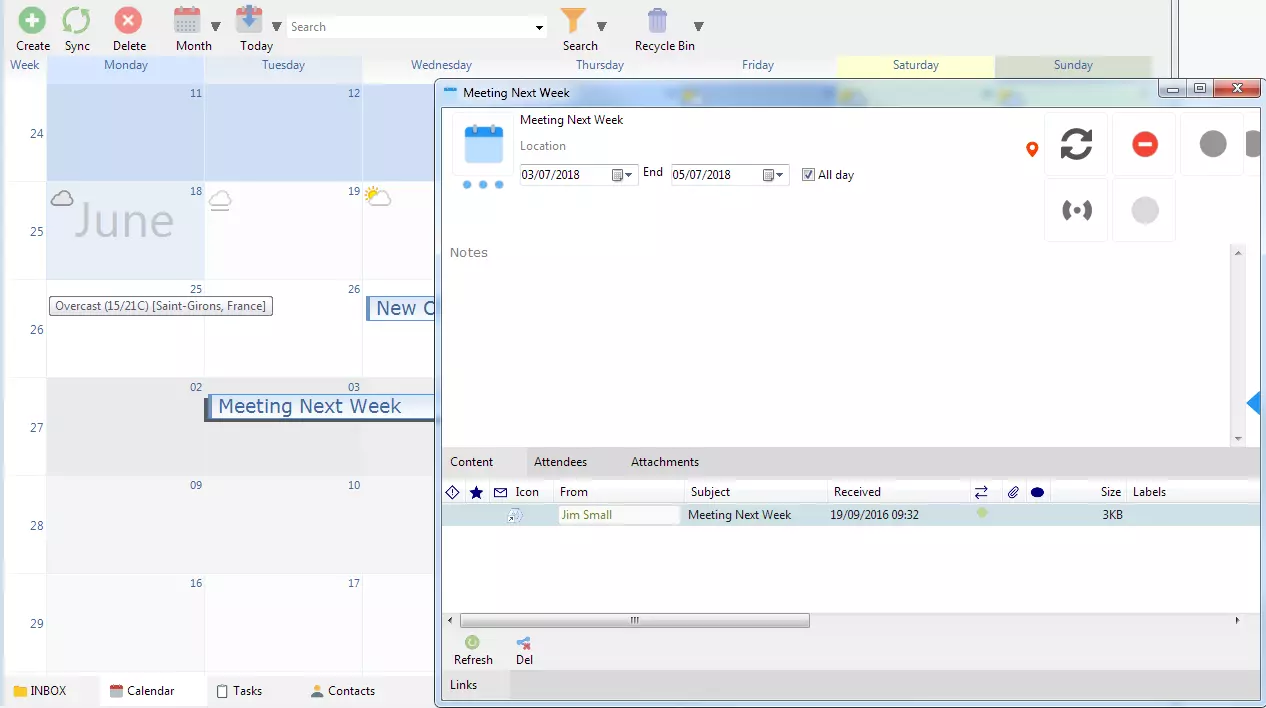The image size is (1266, 708).
Task: Open the Recycle Bin
Action: (x=658, y=21)
